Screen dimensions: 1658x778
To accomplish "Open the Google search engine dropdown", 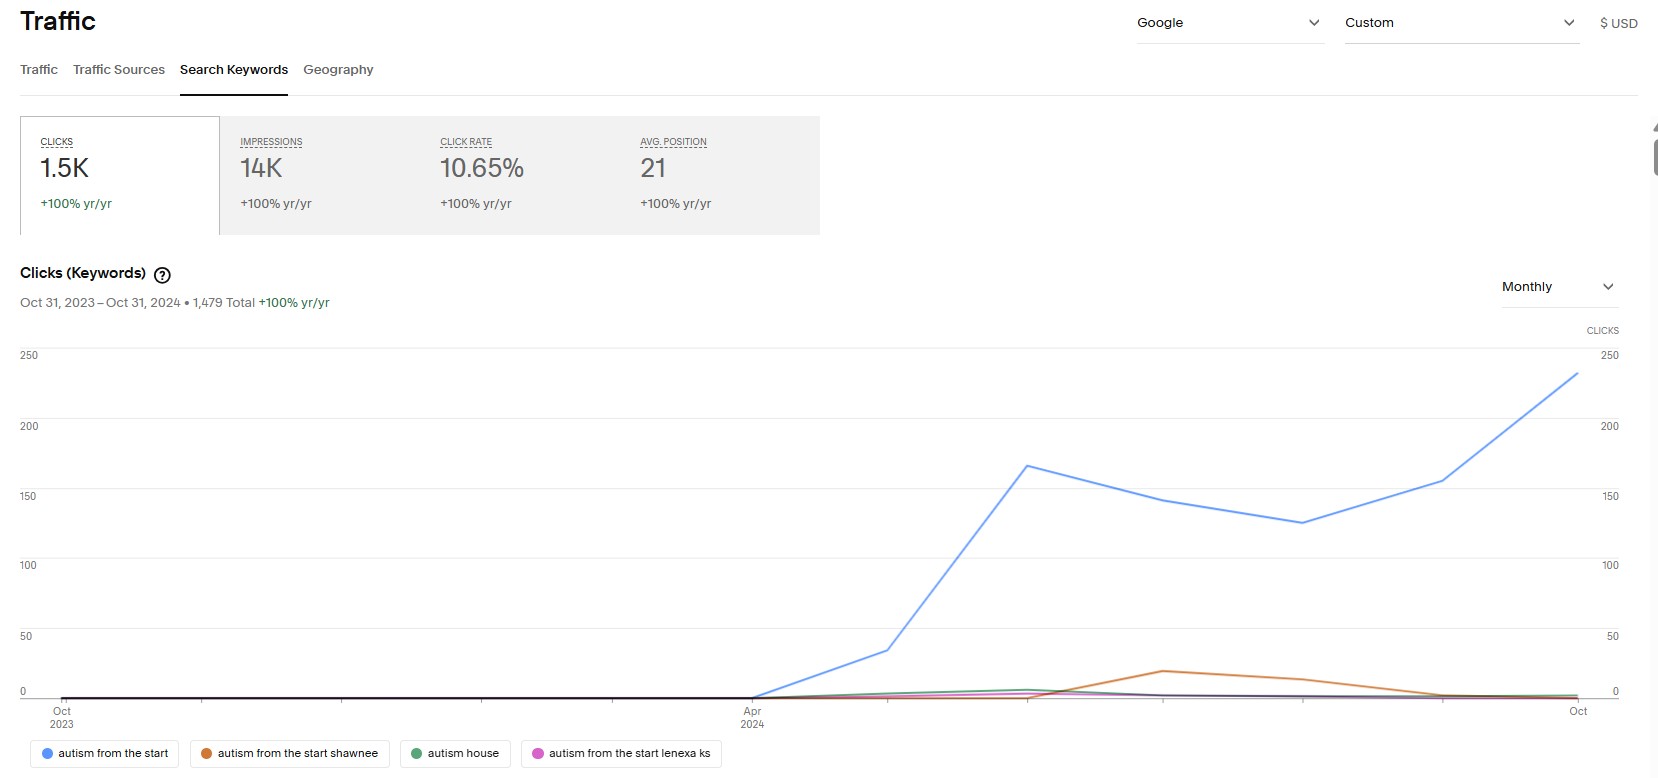I will pos(1230,23).
